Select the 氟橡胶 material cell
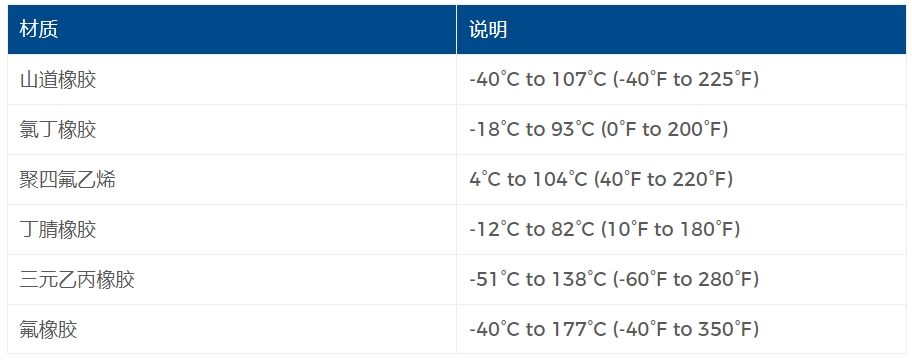This screenshot has height=363, width=912. pyautogui.click(x=232, y=330)
